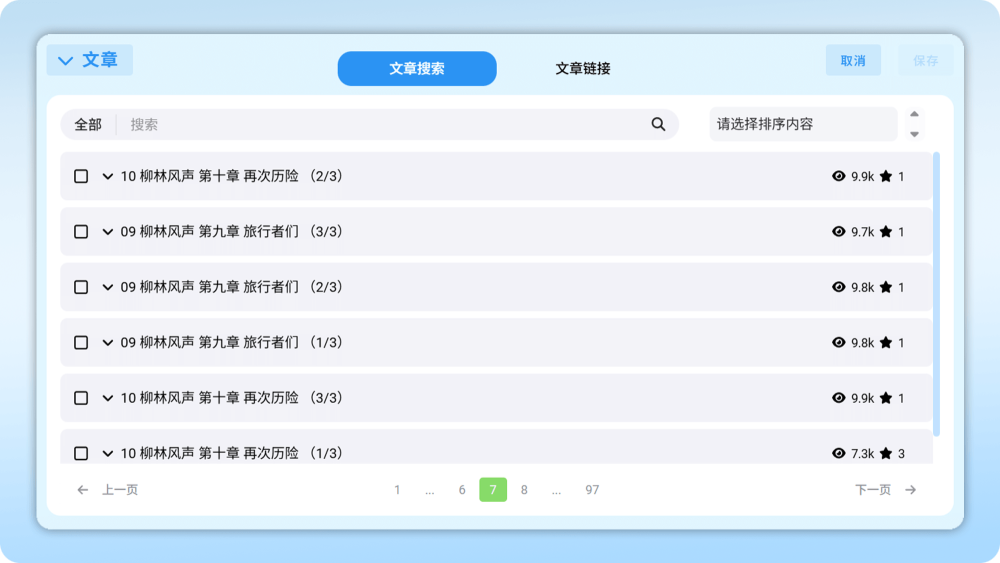The width and height of the screenshot is (1000, 563).
Task: Click sort descending down arrow
Action: pos(915,134)
